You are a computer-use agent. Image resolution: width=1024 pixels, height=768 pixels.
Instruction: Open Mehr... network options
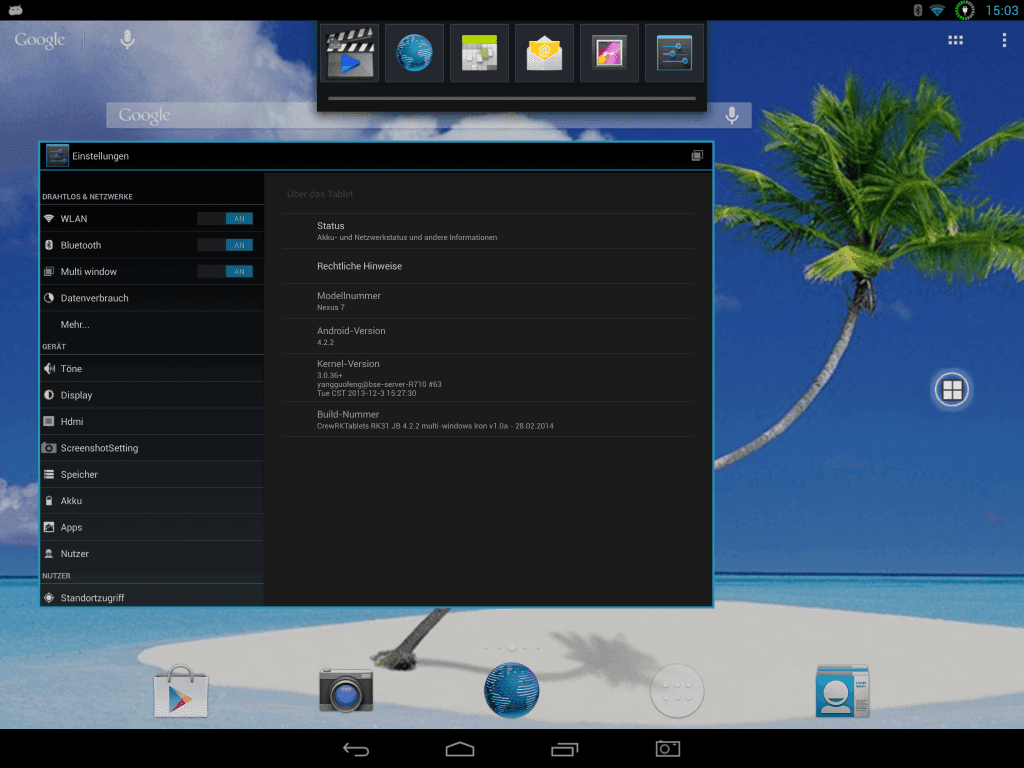coord(152,325)
